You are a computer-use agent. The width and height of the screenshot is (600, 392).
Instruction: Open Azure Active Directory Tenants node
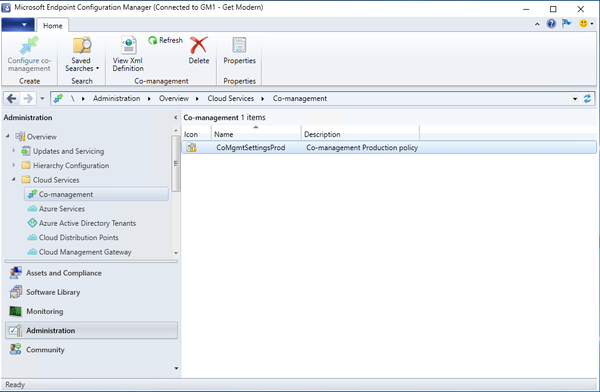pos(82,223)
